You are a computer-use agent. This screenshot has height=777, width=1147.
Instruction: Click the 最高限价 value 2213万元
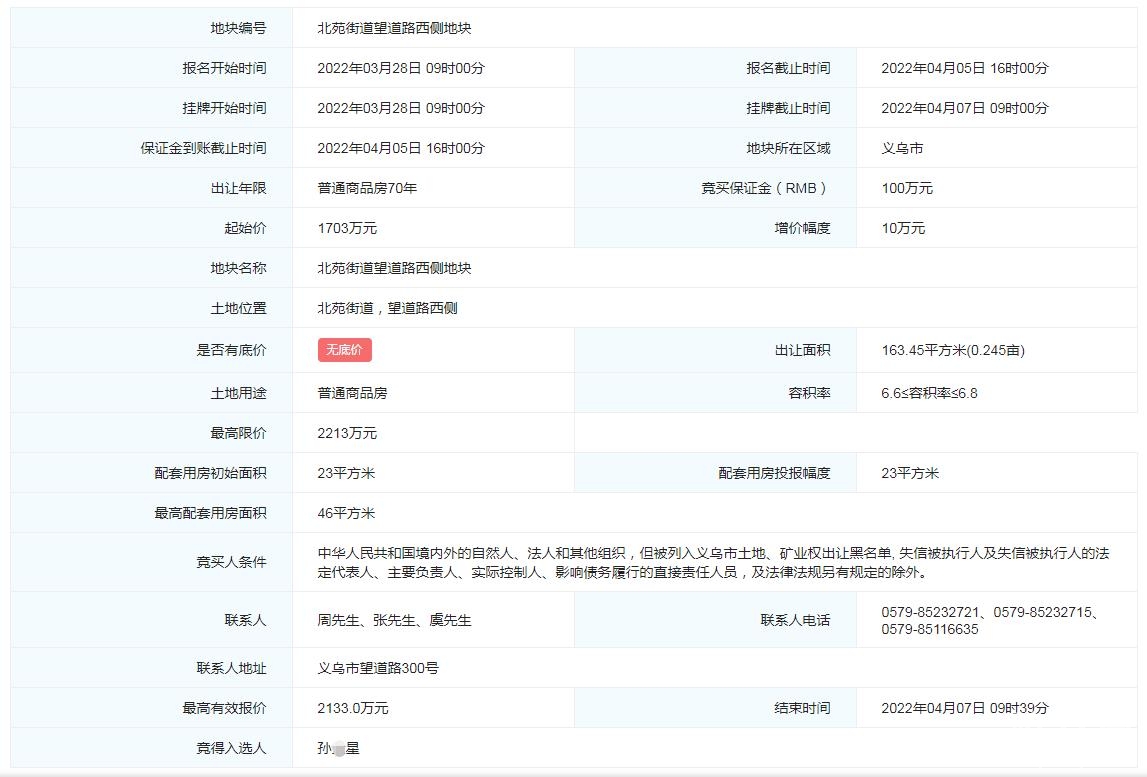347,433
